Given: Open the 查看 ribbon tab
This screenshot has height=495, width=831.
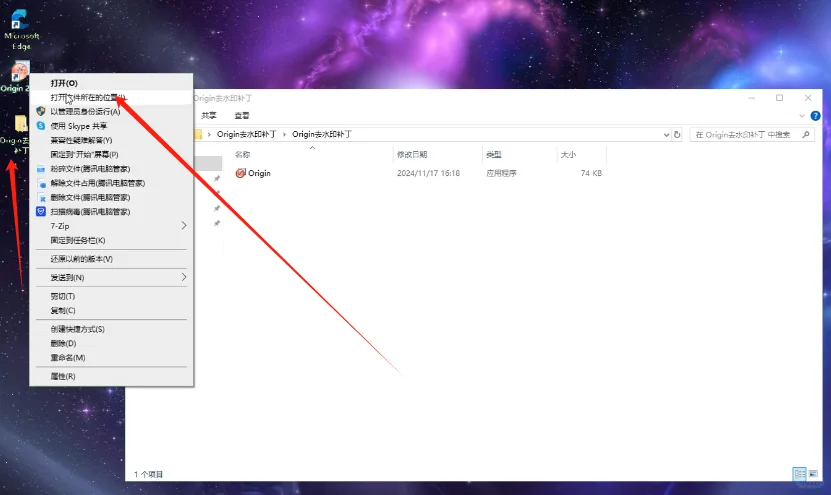Looking at the screenshot, I should pos(242,116).
